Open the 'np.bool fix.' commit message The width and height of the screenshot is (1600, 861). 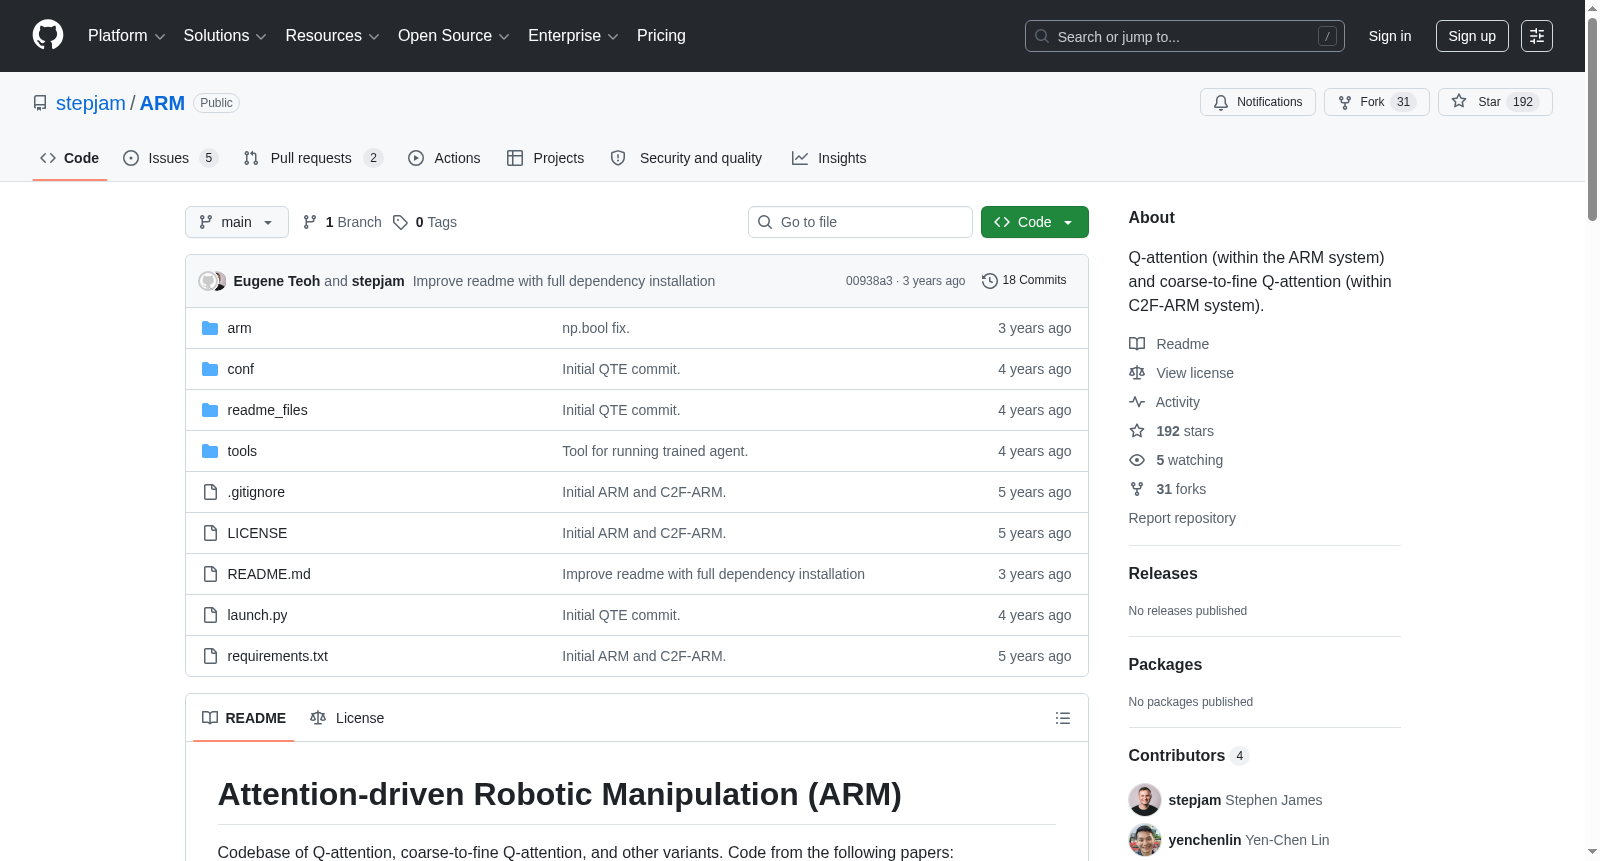tap(596, 328)
